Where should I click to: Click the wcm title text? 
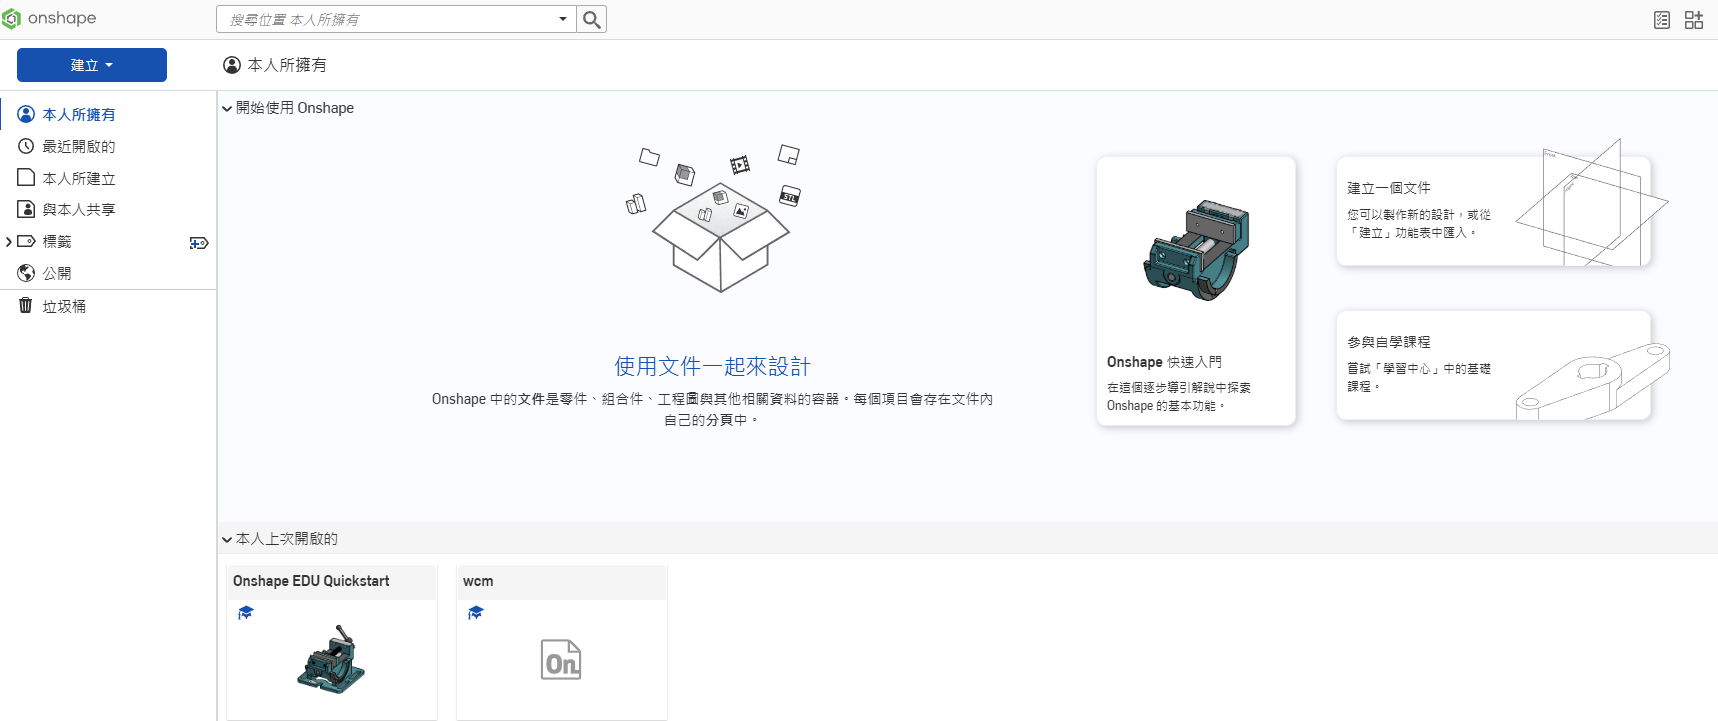click(x=478, y=581)
